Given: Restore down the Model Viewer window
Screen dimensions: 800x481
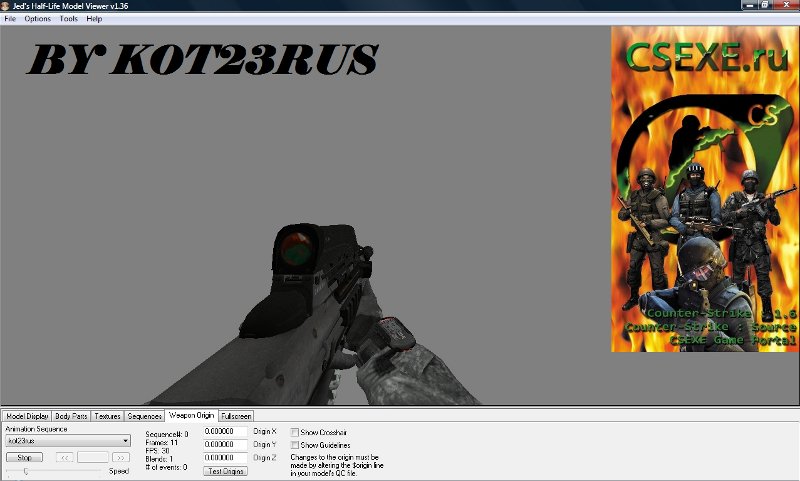Looking at the screenshot, I should (x=765, y=5).
